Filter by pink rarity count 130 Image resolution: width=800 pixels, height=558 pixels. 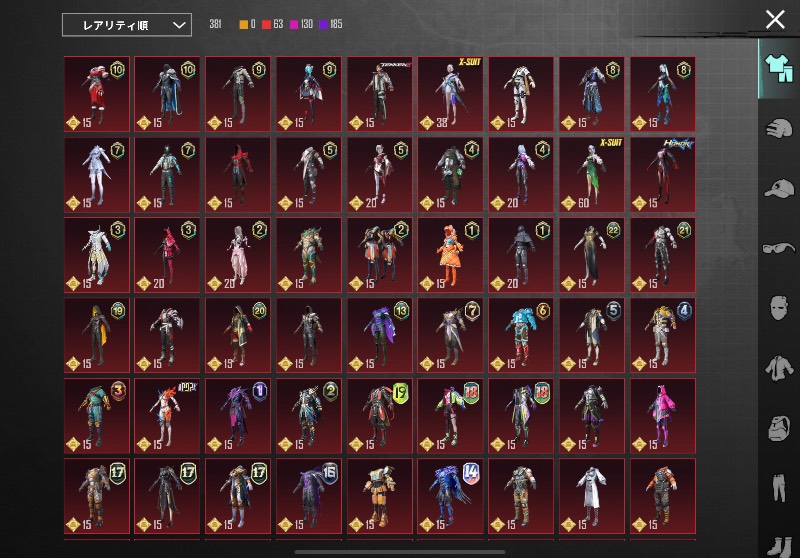click(301, 24)
